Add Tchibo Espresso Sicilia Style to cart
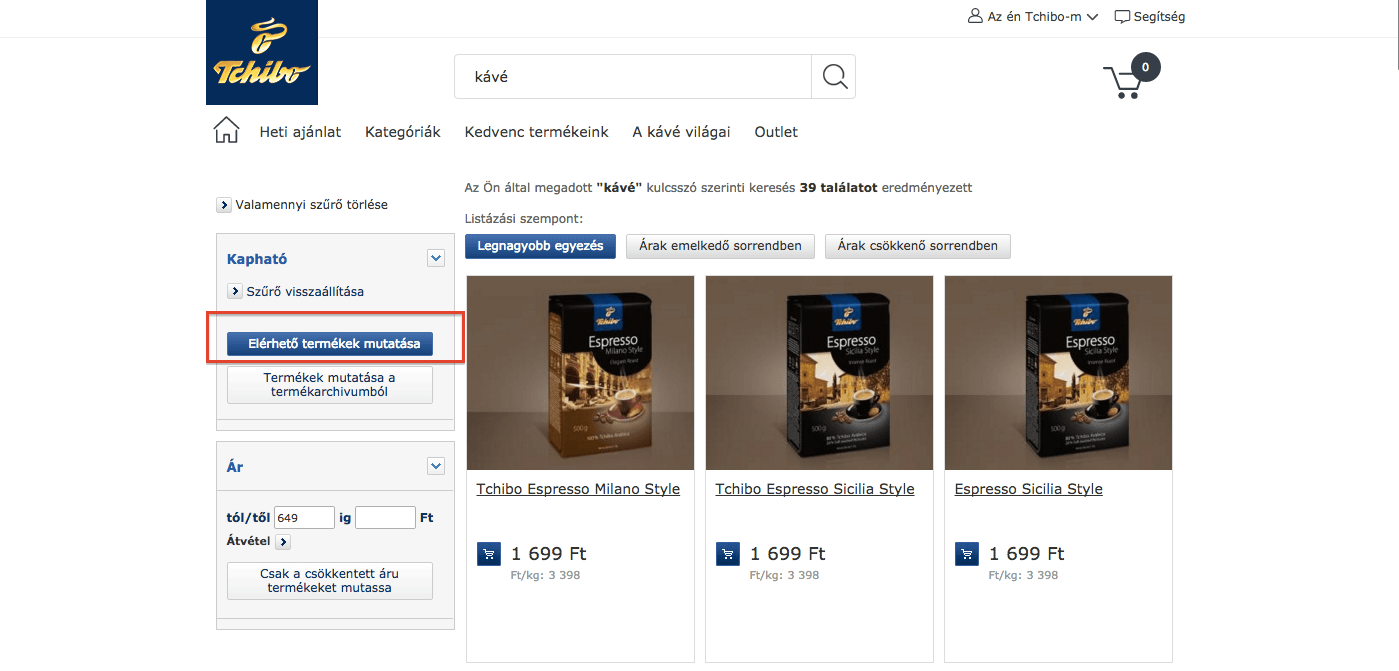 [728, 553]
